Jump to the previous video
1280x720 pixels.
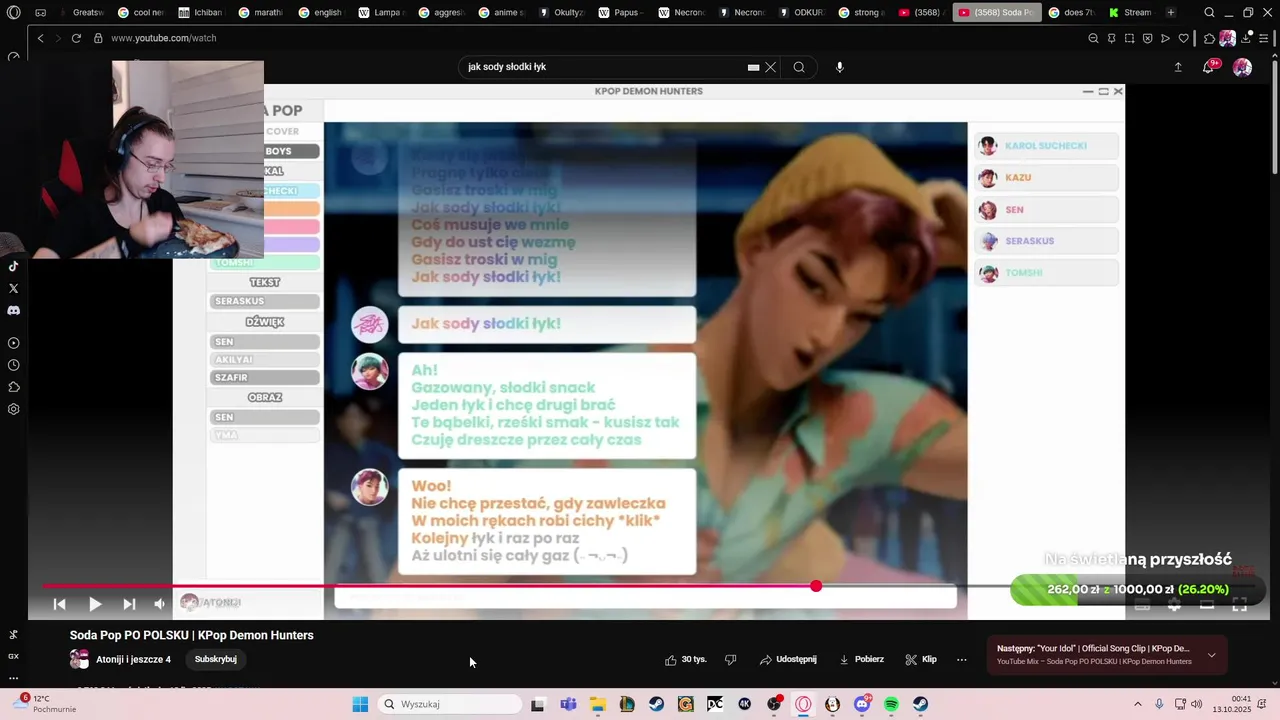pos(59,604)
